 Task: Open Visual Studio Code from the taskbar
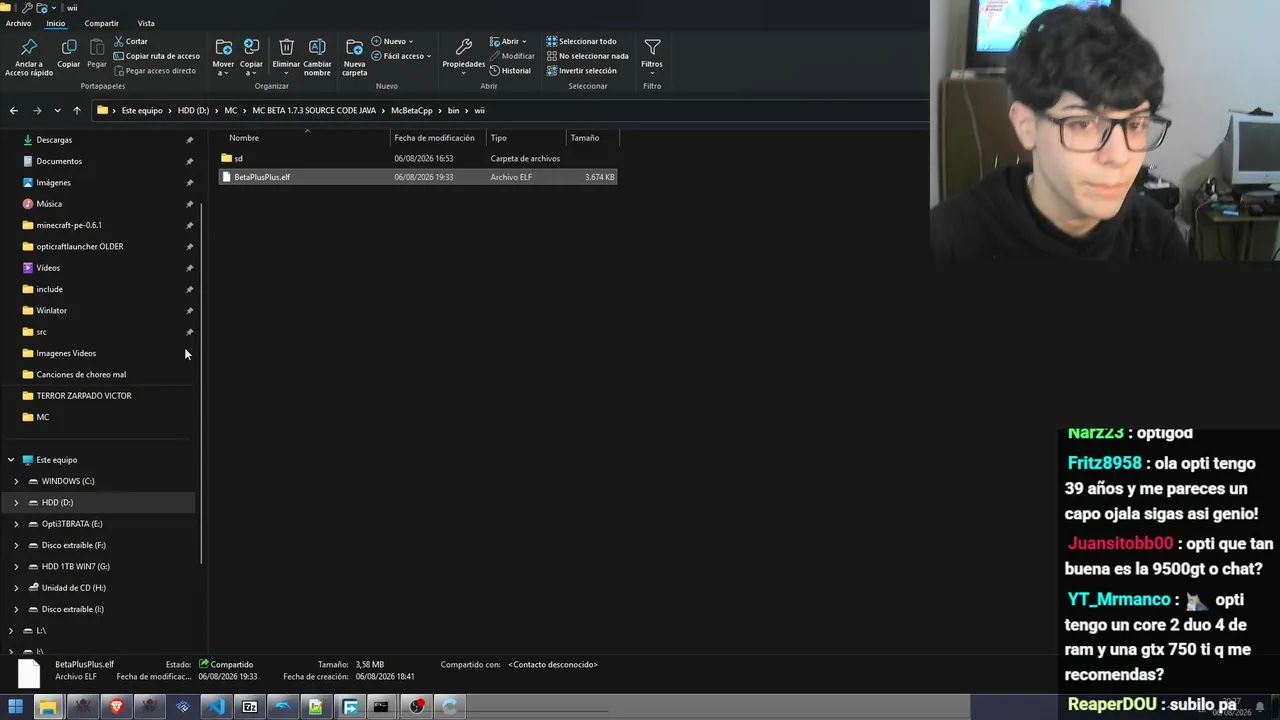click(x=216, y=707)
